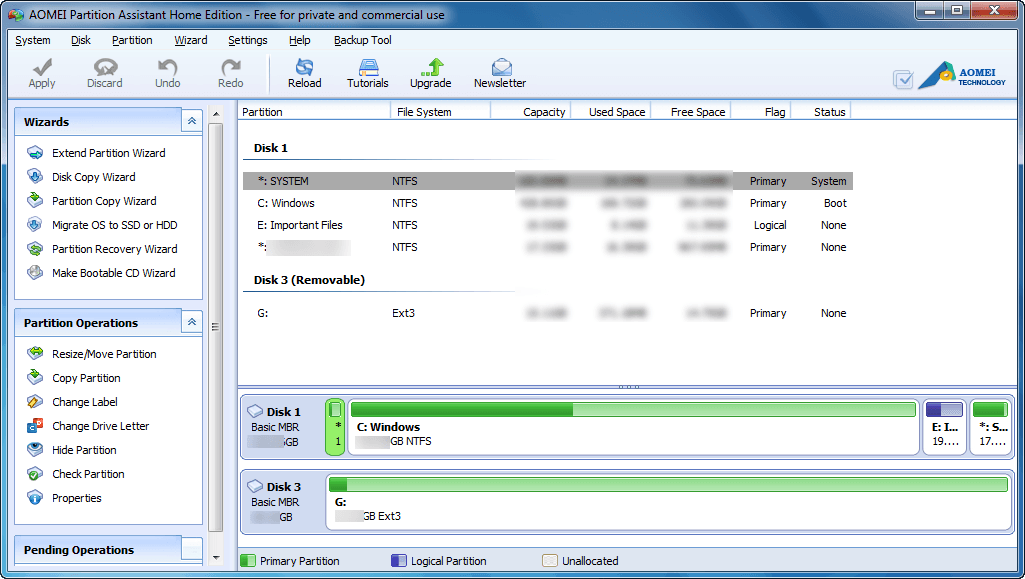
Task: Click the Disk 3 (Removable) heading
Action: tap(309, 280)
